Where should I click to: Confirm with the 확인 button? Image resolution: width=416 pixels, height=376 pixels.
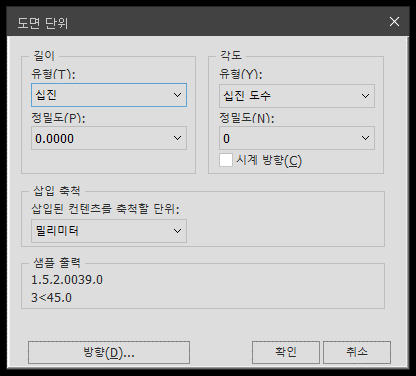[286, 352]
